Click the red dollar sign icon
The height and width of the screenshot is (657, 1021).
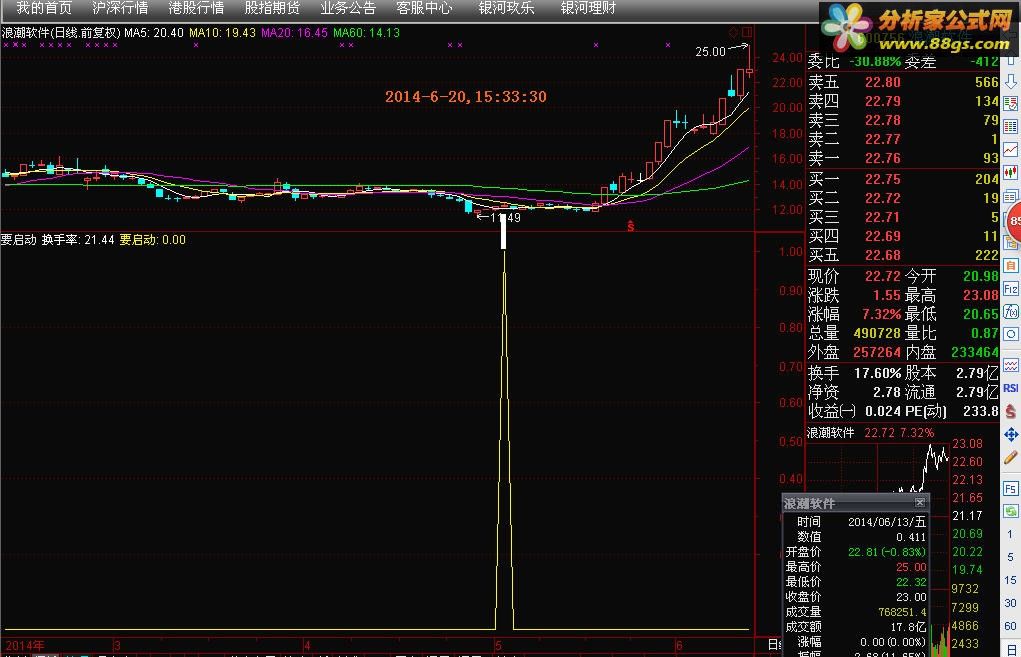[x=1011, y=411]
